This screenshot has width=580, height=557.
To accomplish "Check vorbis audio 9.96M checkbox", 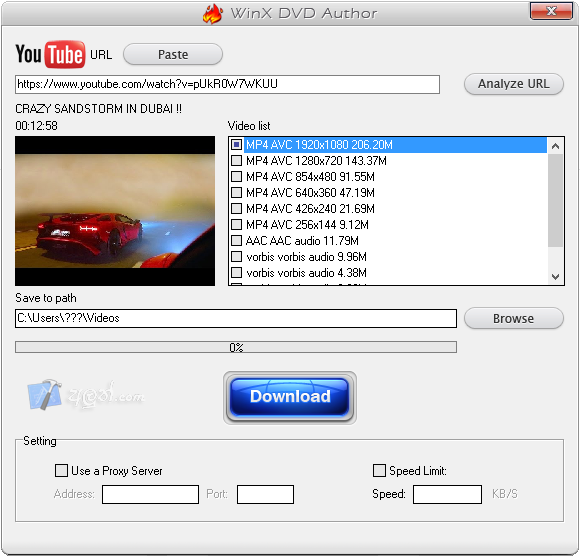I will pyautogui.click(x=237, y=256).
